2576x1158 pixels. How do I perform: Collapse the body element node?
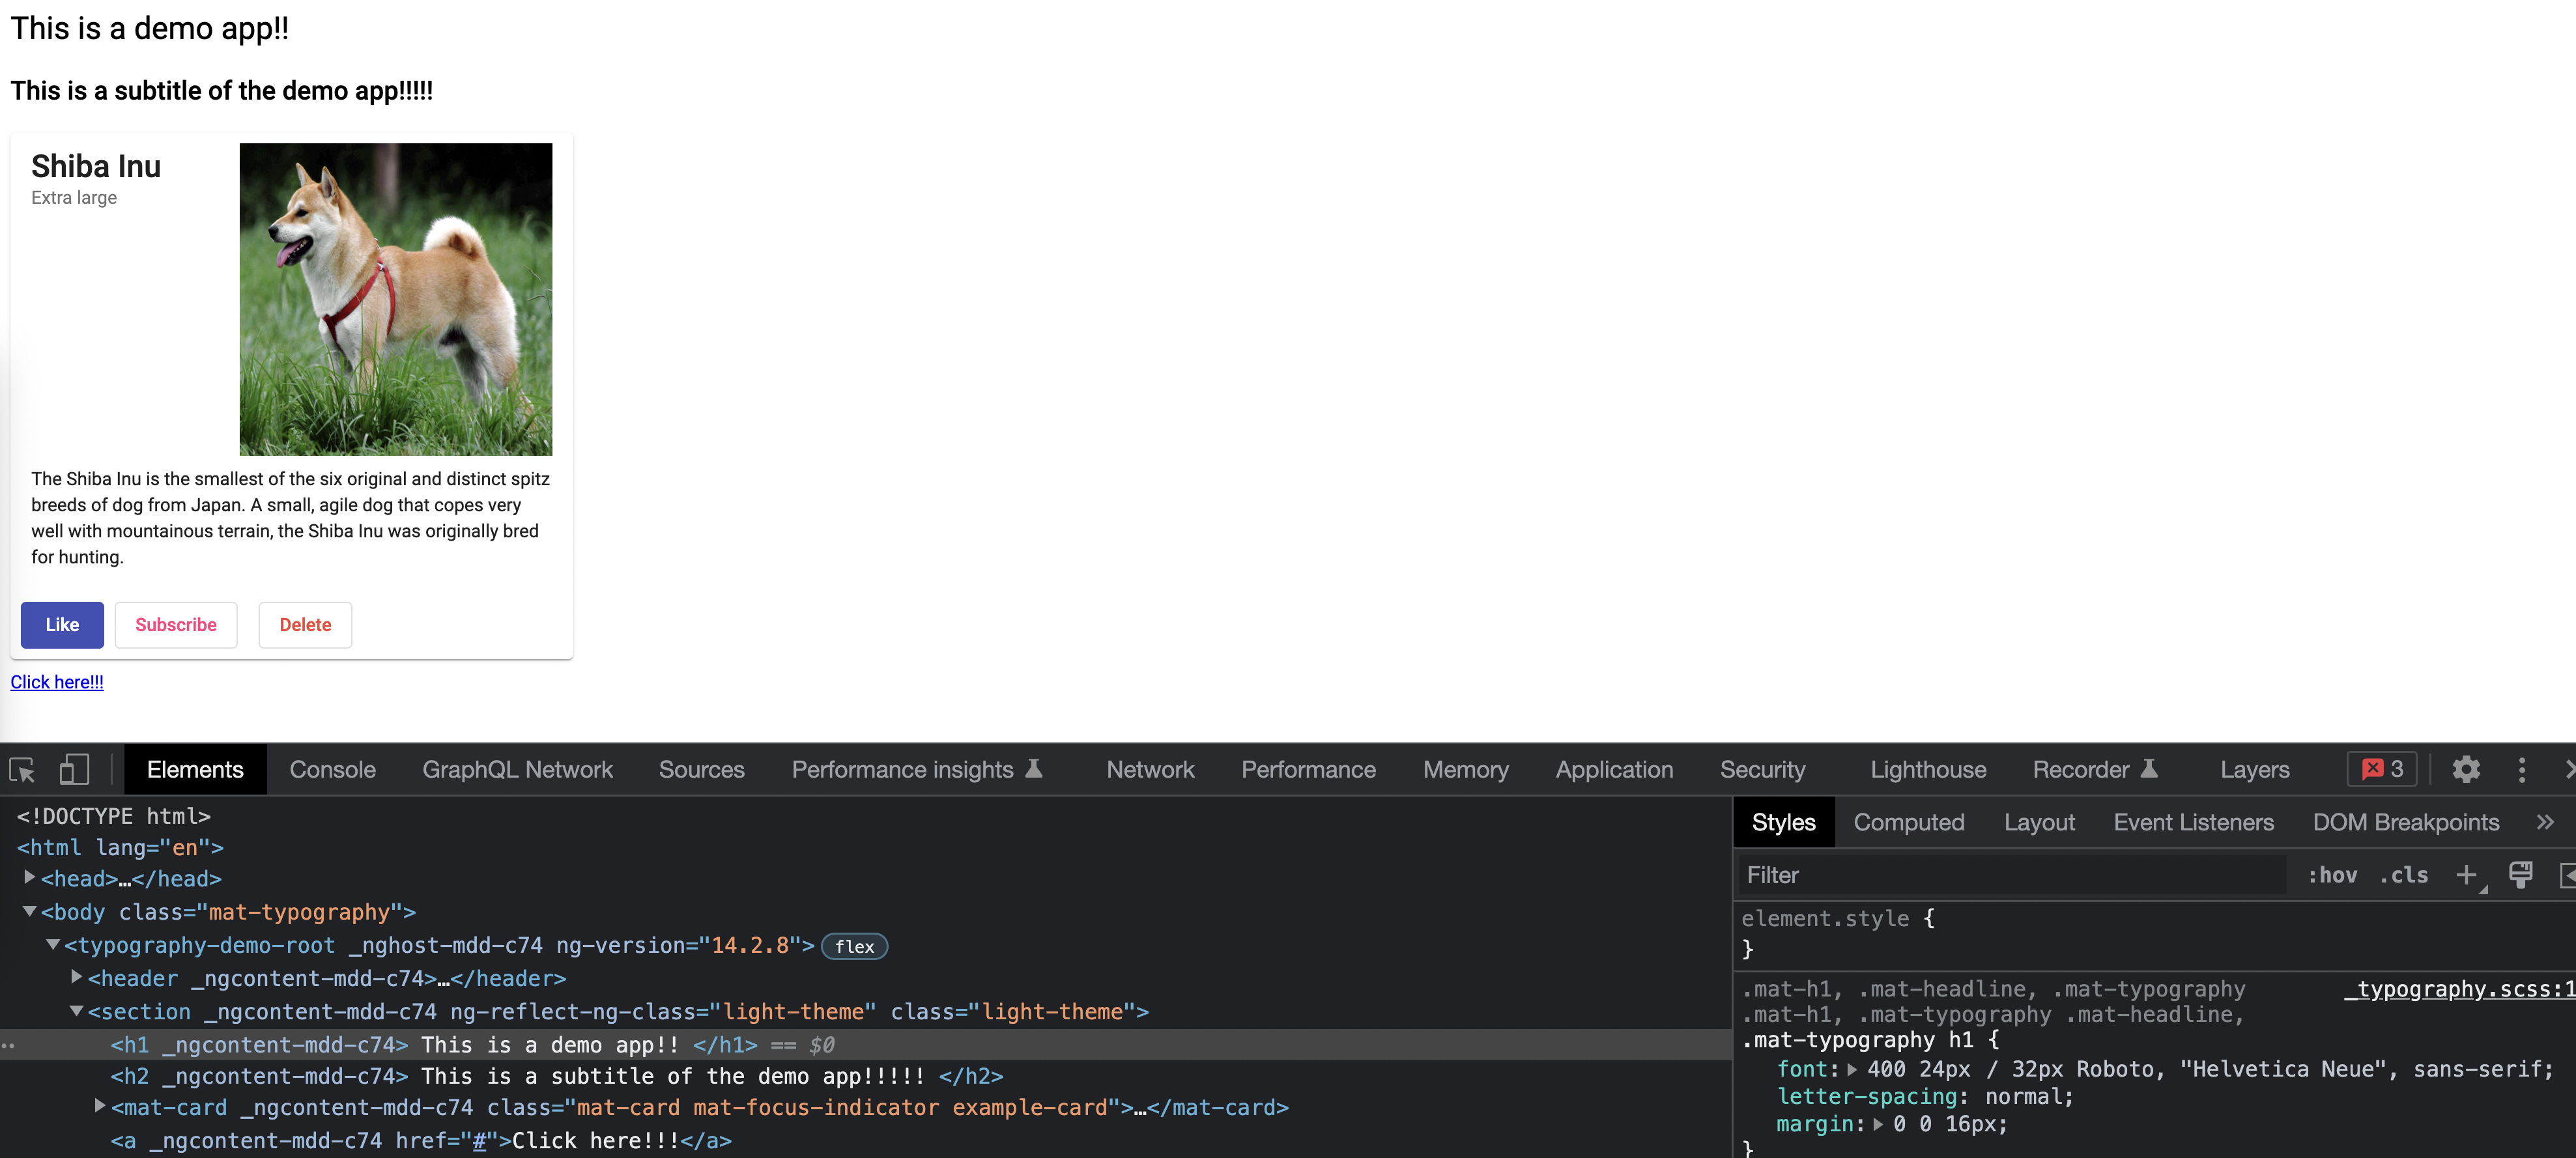click(28, 911)
